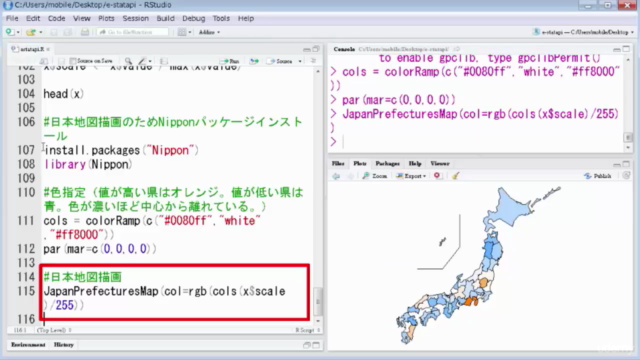Click the New File icon in main toolbar

9,32
